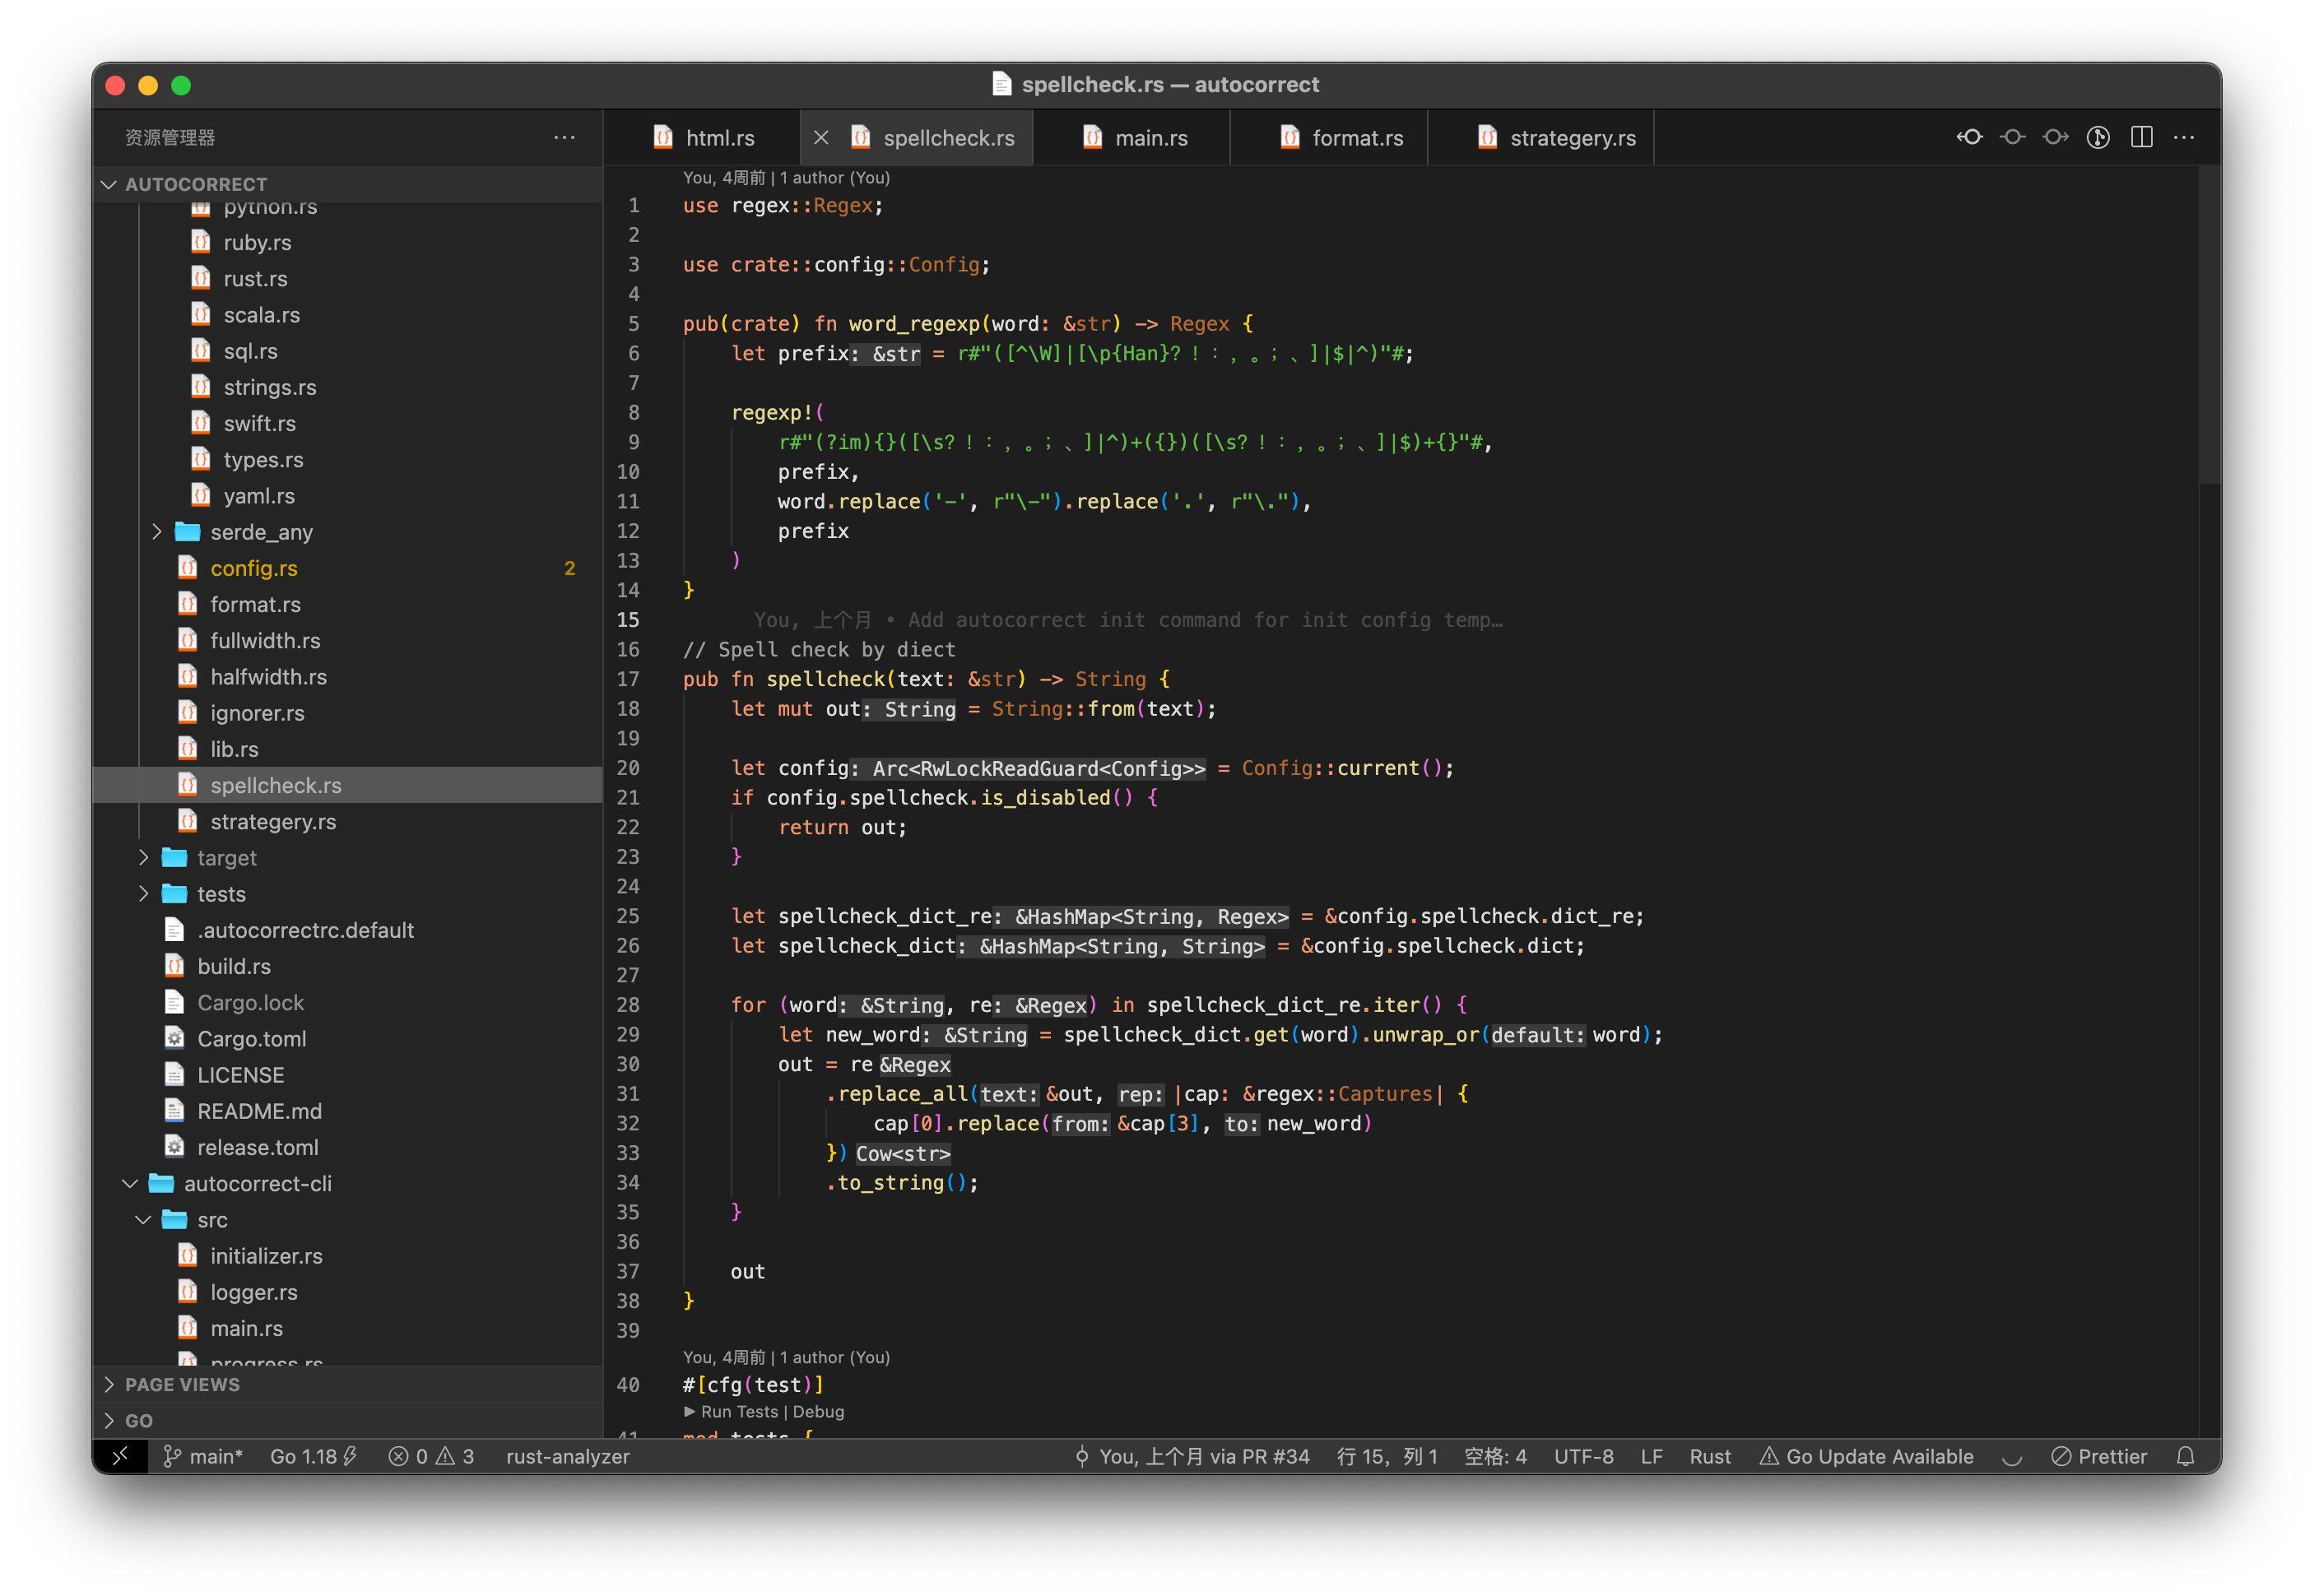The width and height of the screenshot is (2314, 1596).
Task: Open the commit graph icon near editor toolbar
Action: tap(2099, 137)
